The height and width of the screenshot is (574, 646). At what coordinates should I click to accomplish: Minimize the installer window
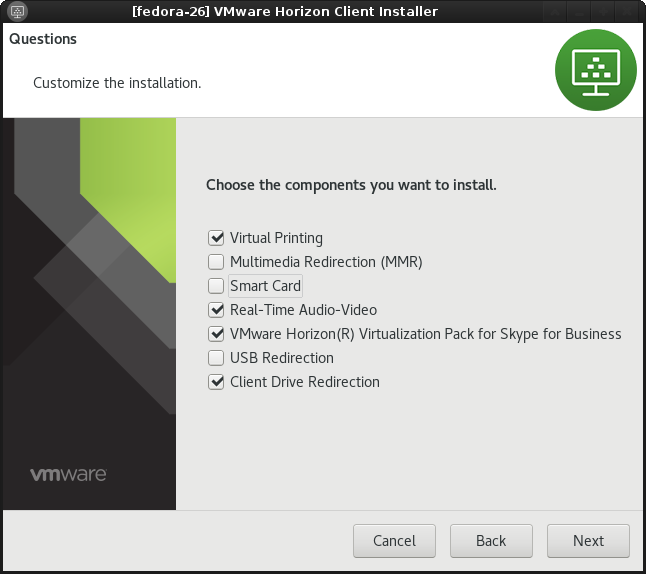[x=579, y=12]
